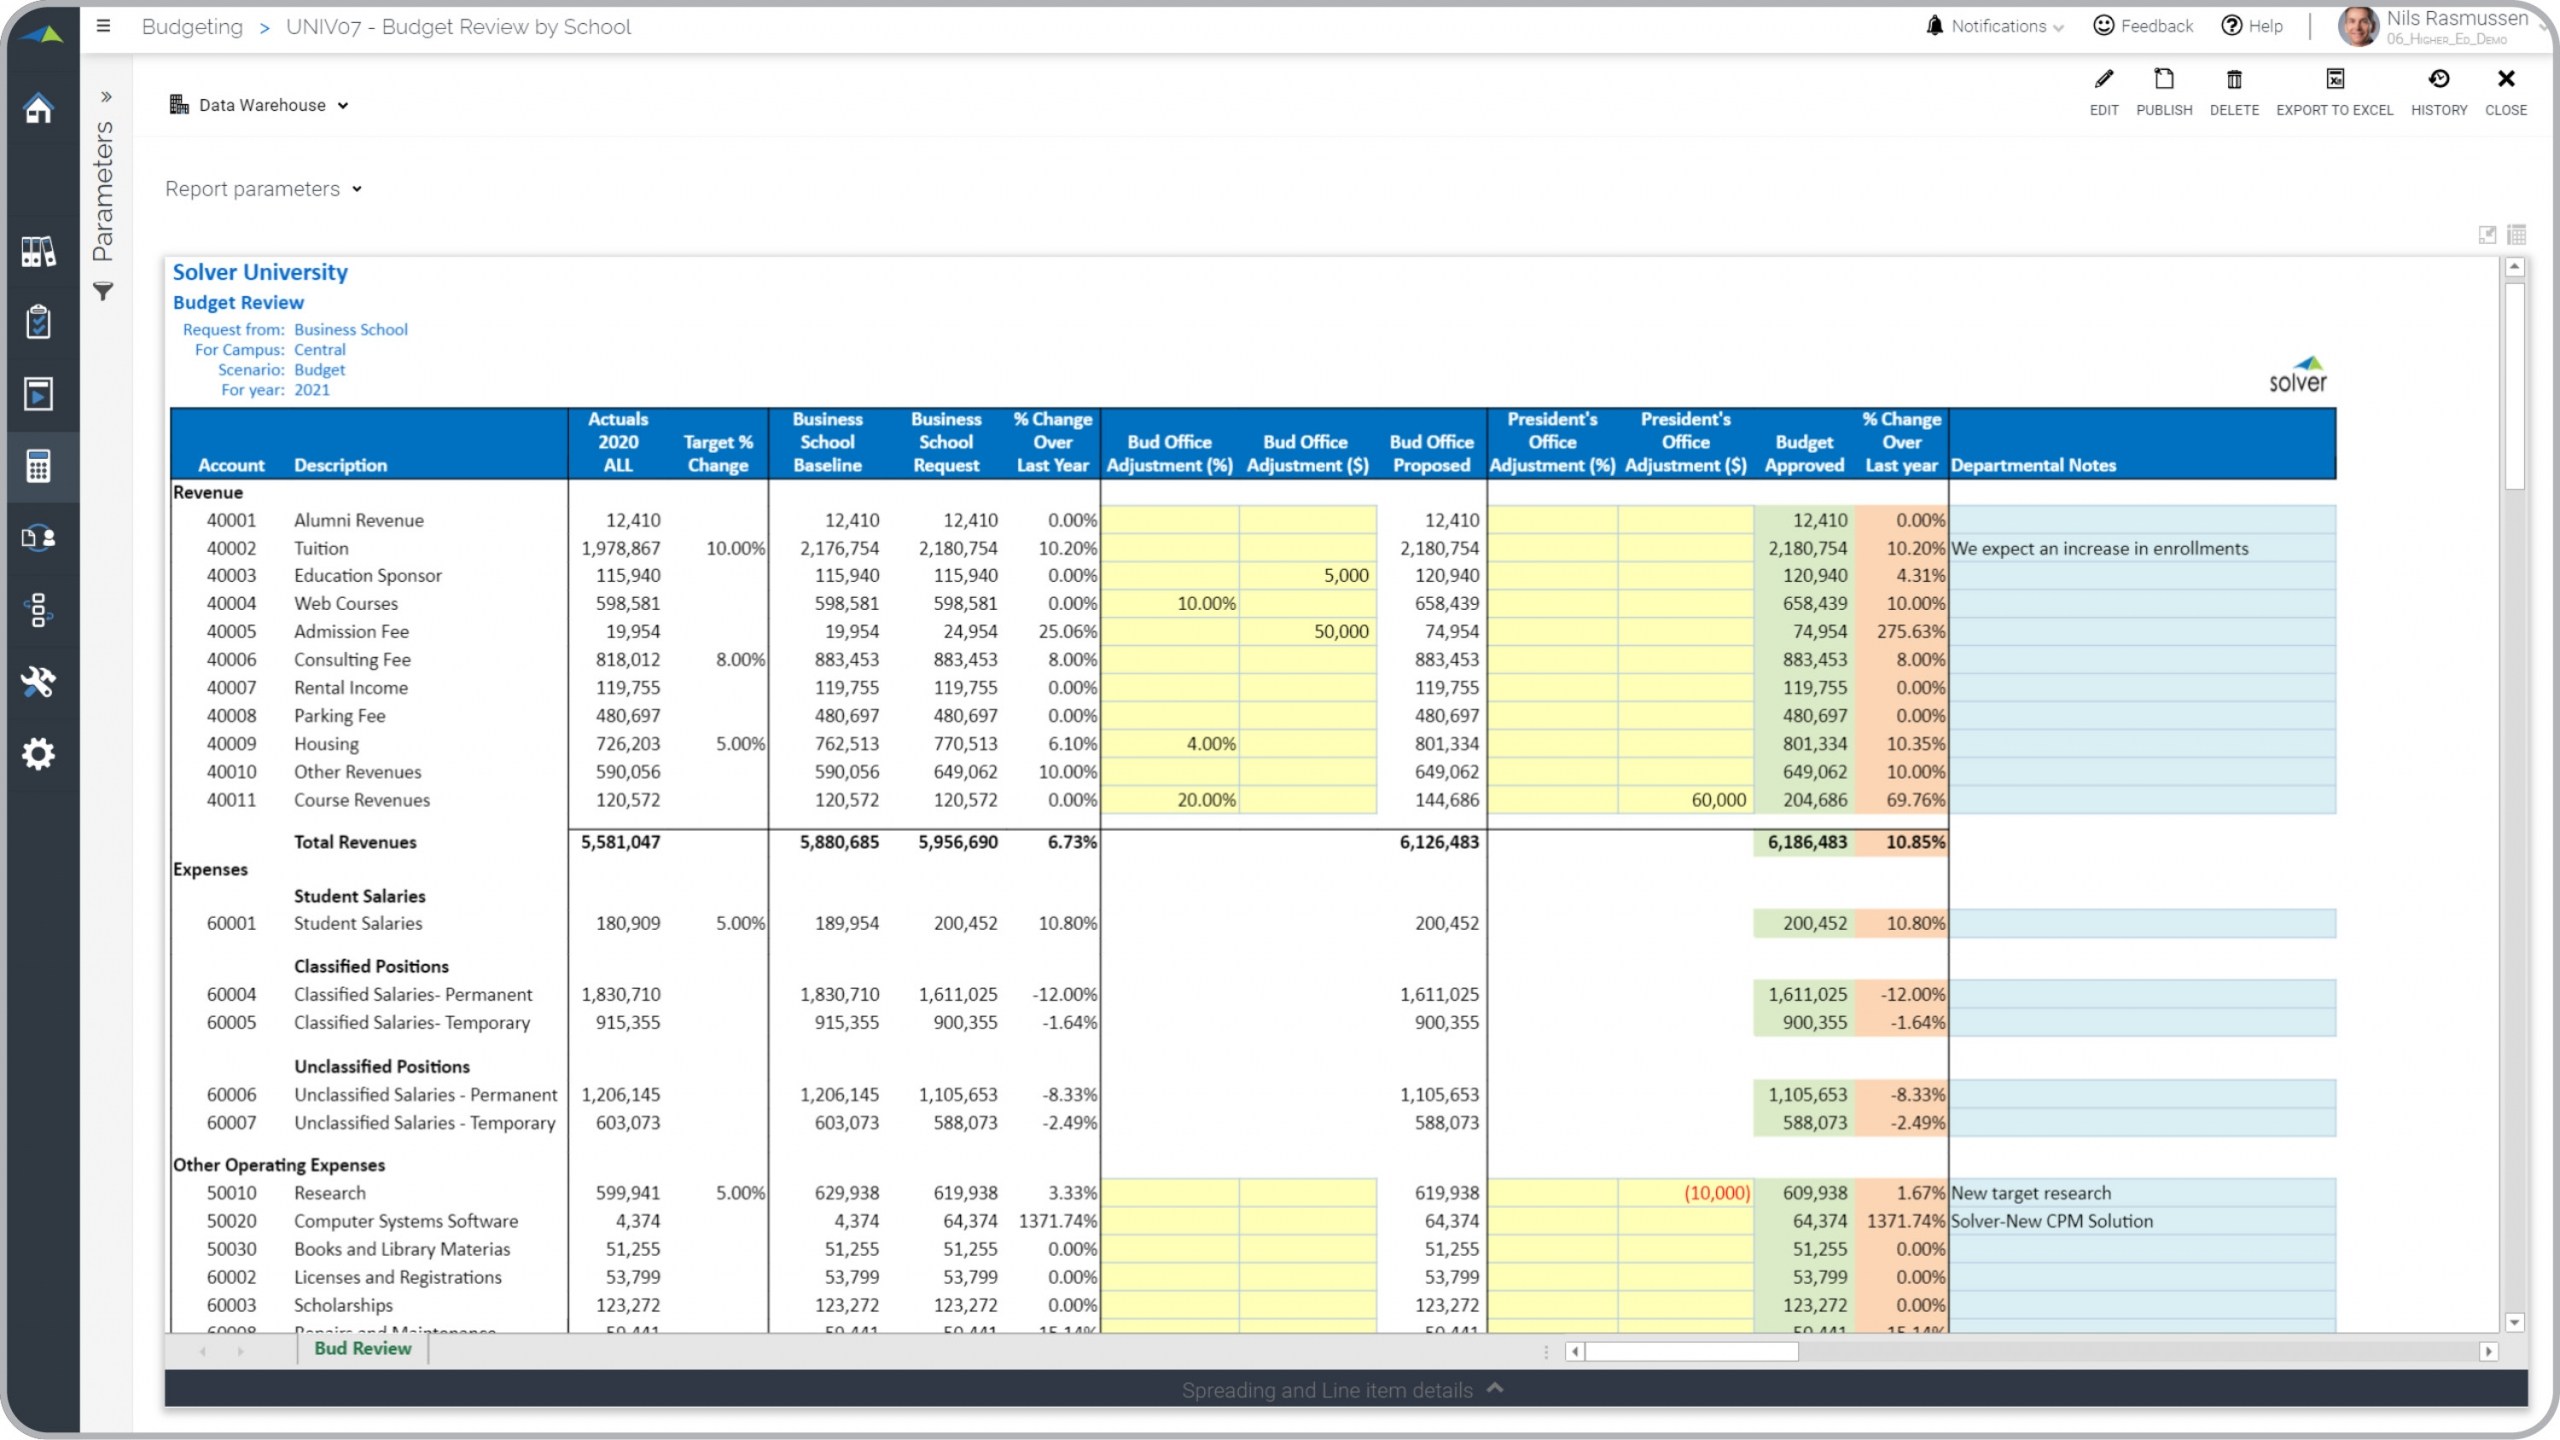2560x1440 pixels.
Task: Open the History icon
Action: (x=2438, y=80)
